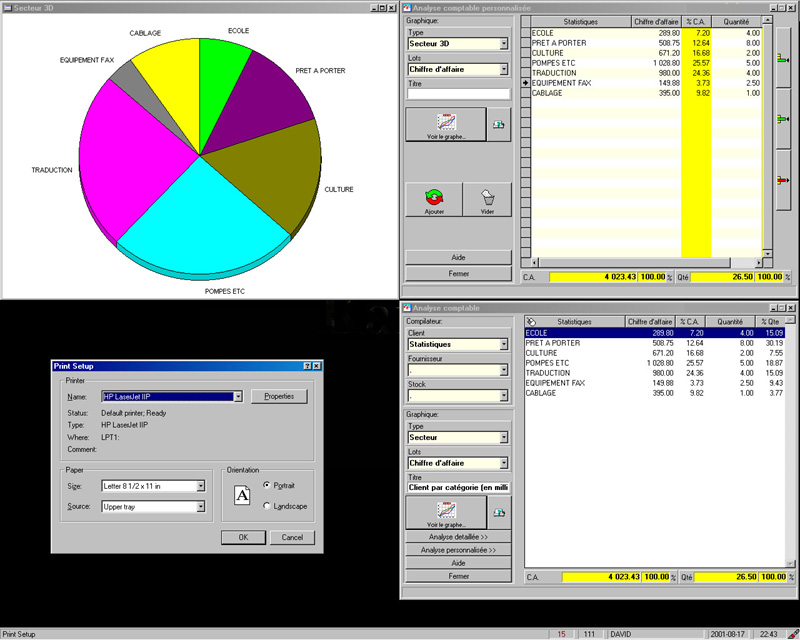This screenshot has width=800, height=640.
Task: Click the printer Properties button
Action: (x=278, y=396)
